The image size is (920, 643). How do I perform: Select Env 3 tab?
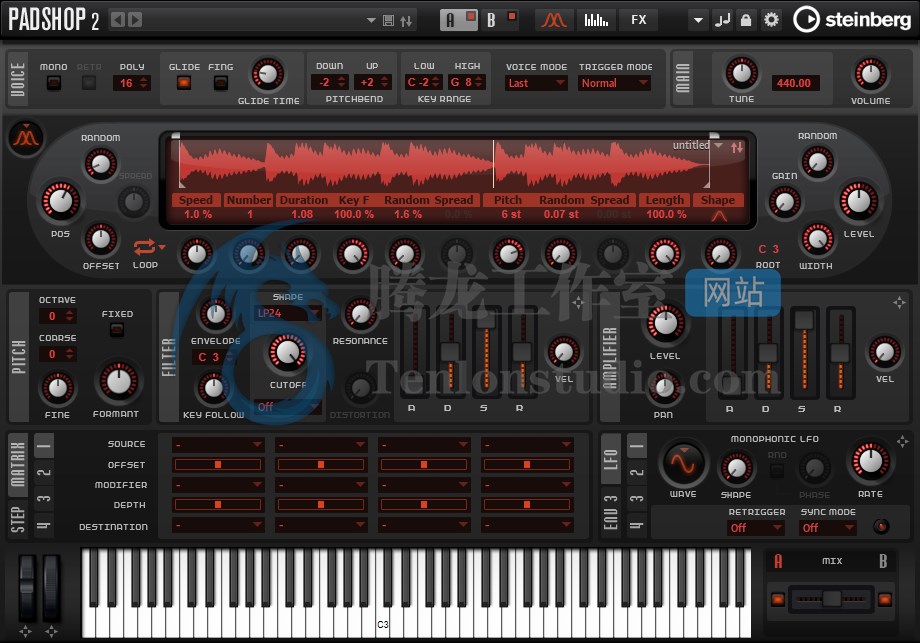click(x=611, y=512)
